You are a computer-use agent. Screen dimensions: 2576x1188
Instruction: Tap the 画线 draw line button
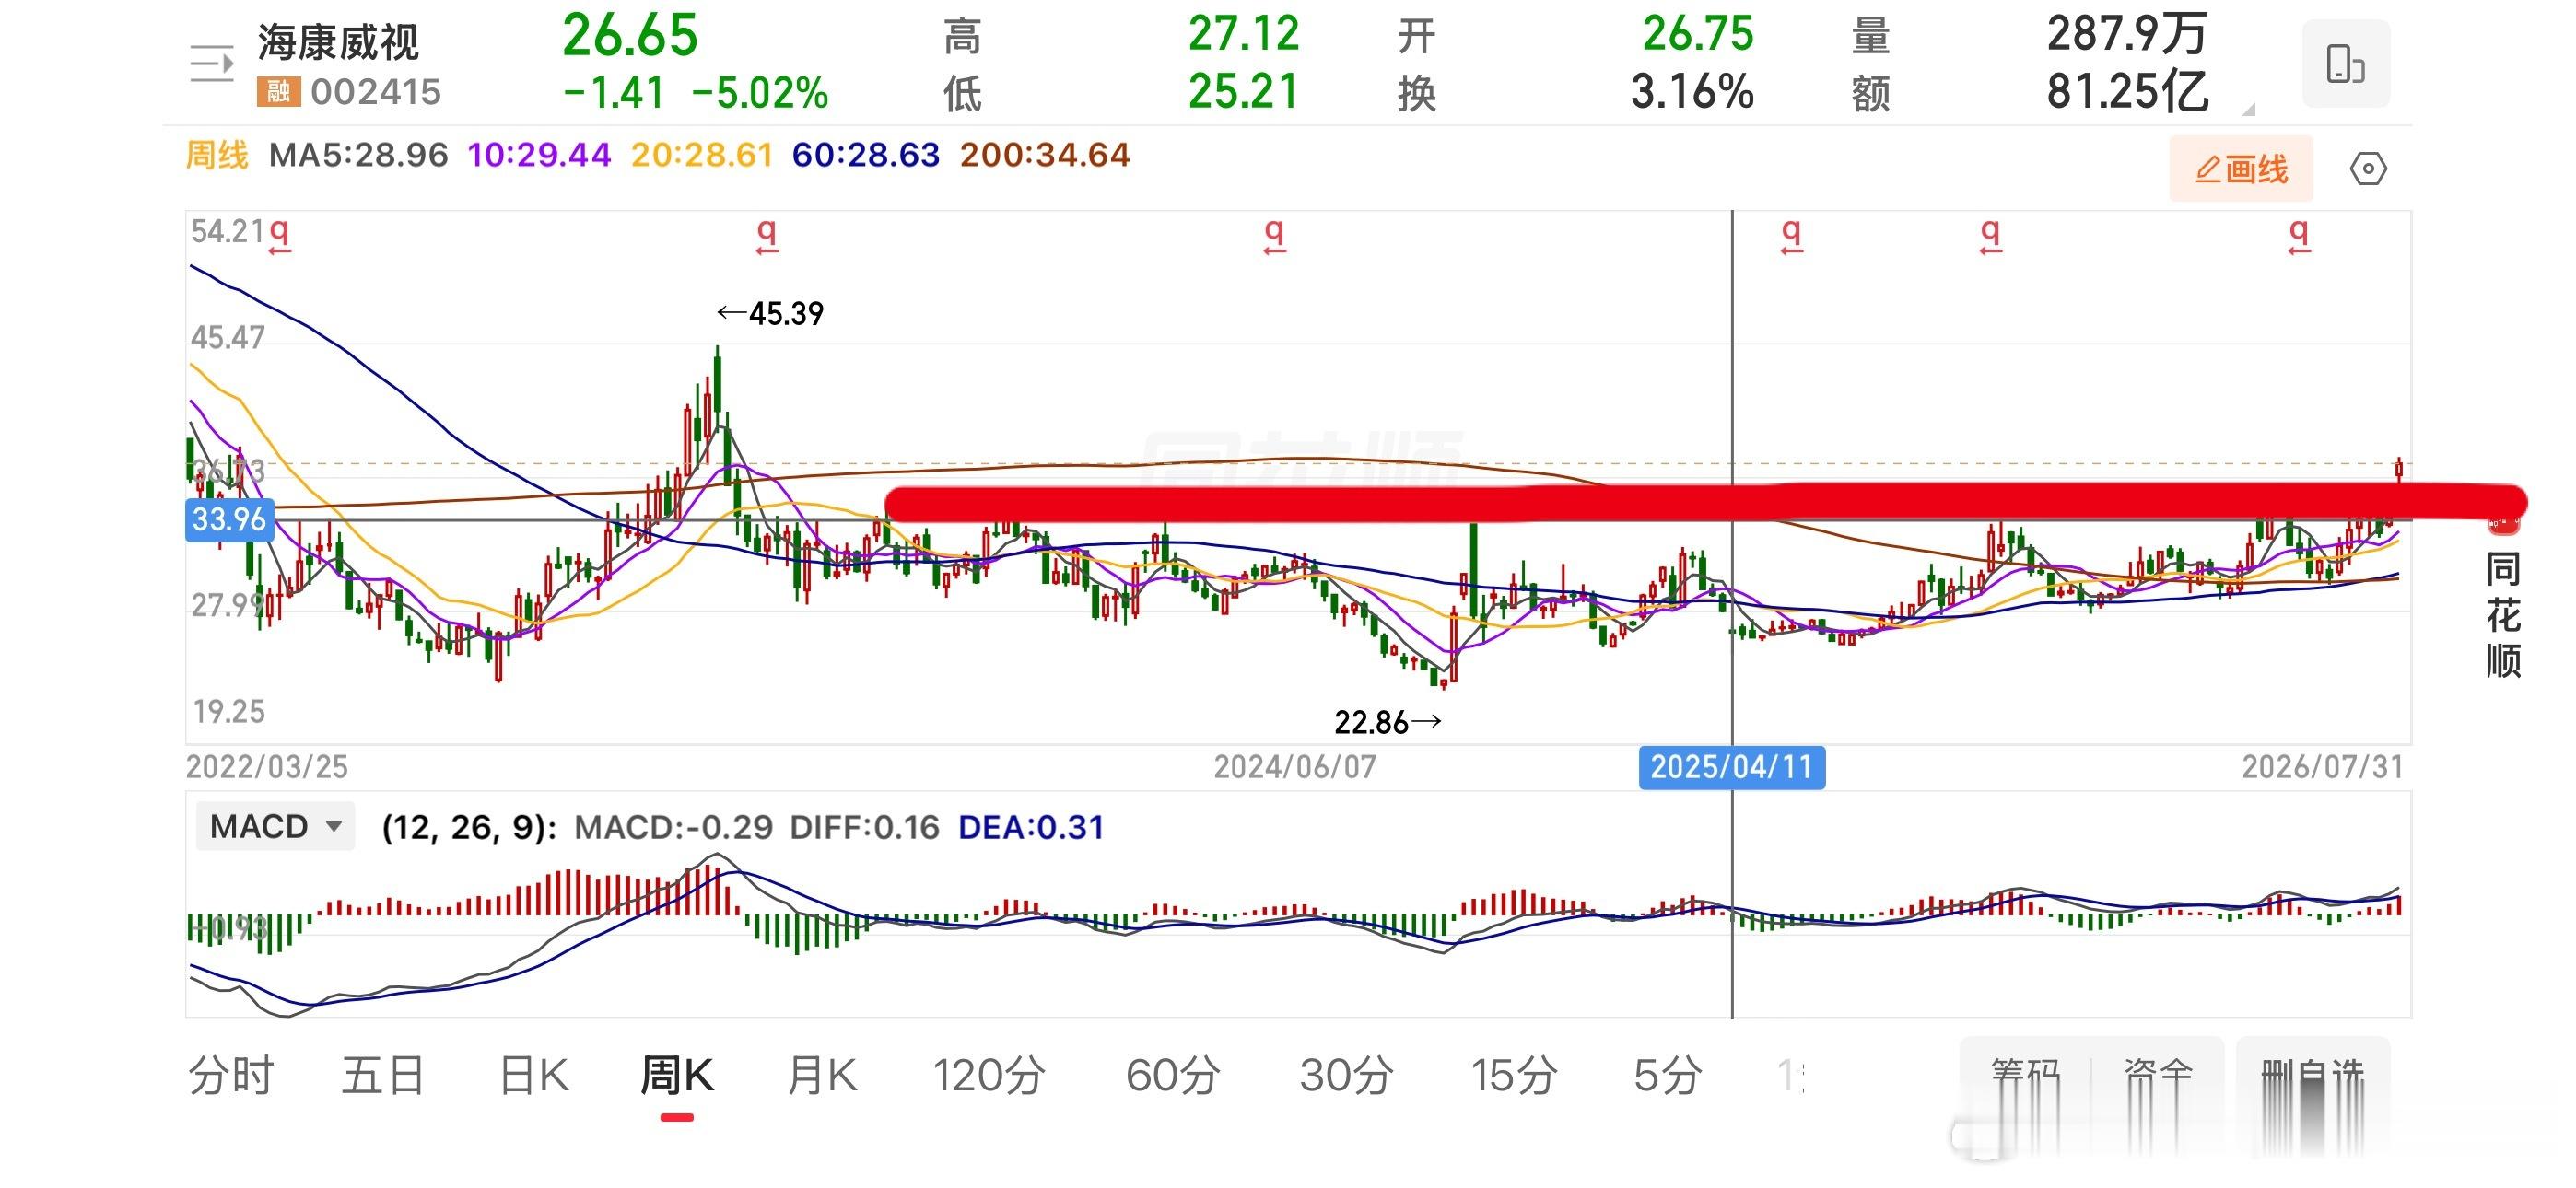[x=2241, y=168]
